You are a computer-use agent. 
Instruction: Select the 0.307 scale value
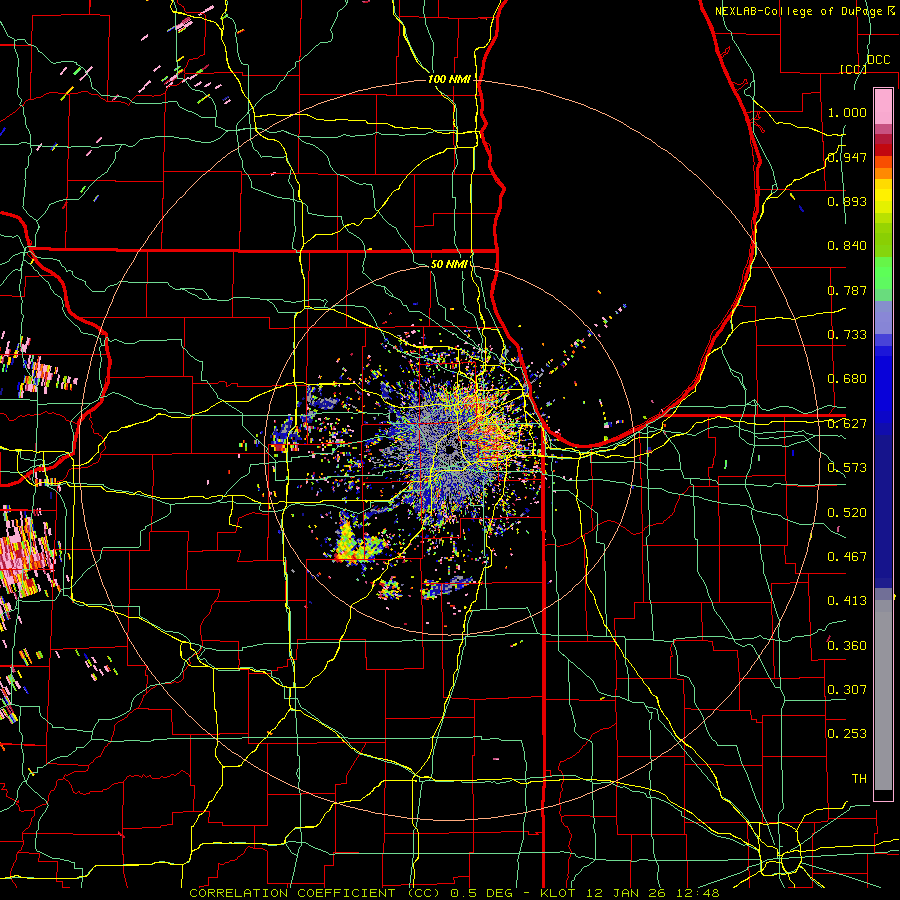click(847, 690)
